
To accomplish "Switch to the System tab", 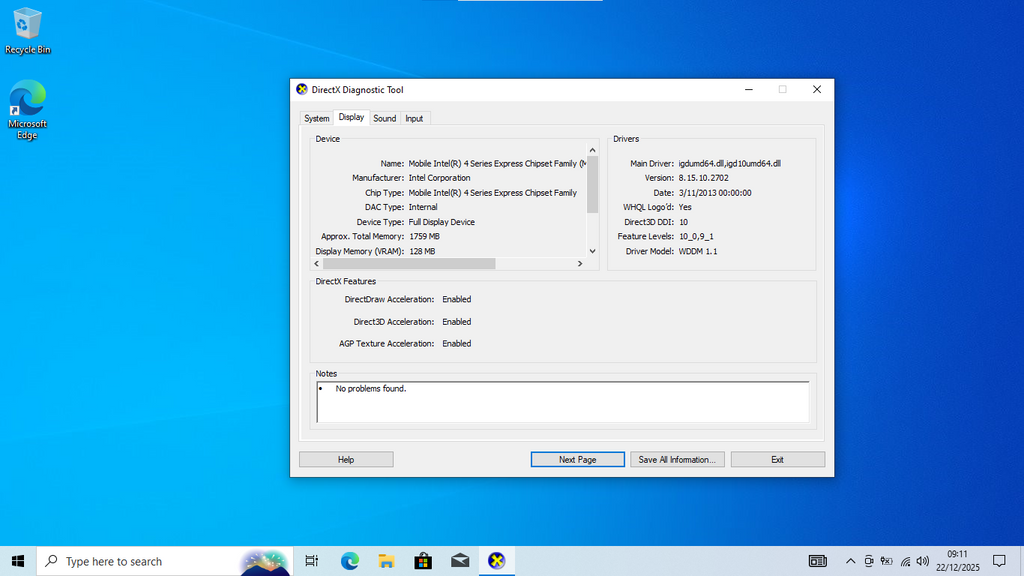I will click(316, 118).
